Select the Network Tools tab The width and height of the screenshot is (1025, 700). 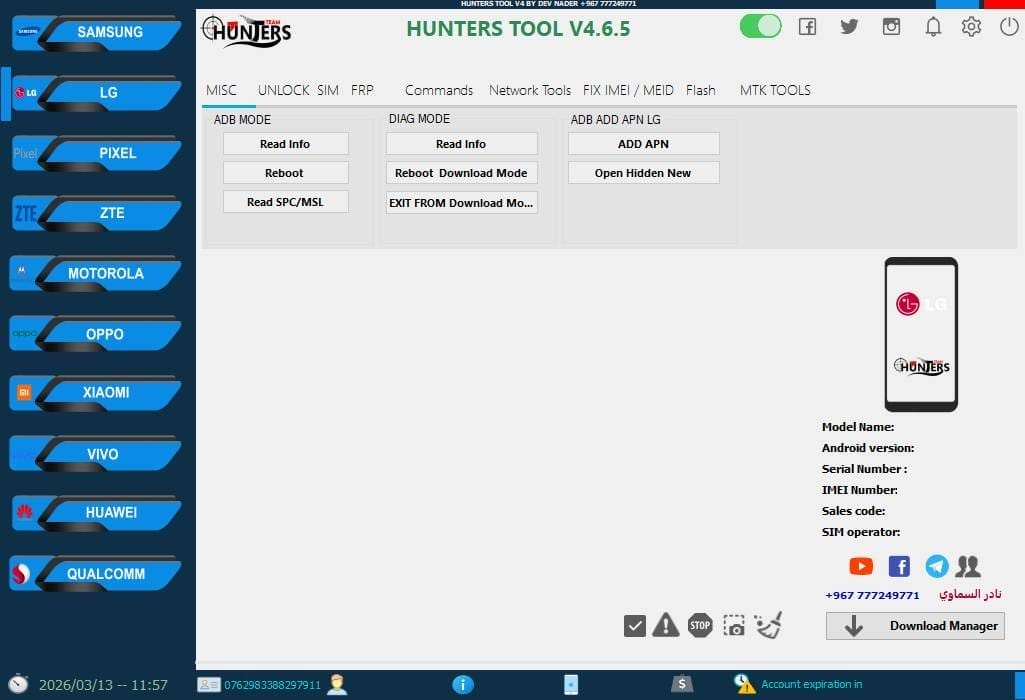(x=530, y=90)
